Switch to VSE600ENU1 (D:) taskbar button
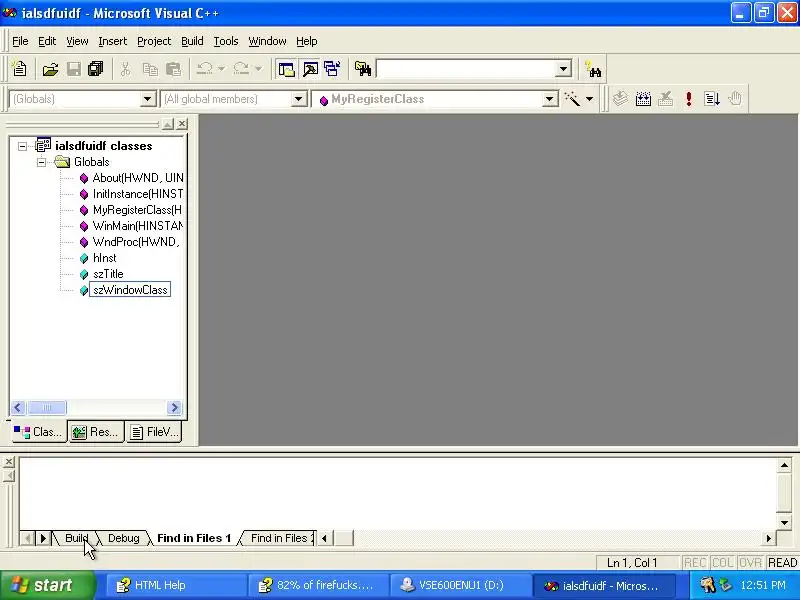This screenshot has height=600, width=800. (460, 586)
